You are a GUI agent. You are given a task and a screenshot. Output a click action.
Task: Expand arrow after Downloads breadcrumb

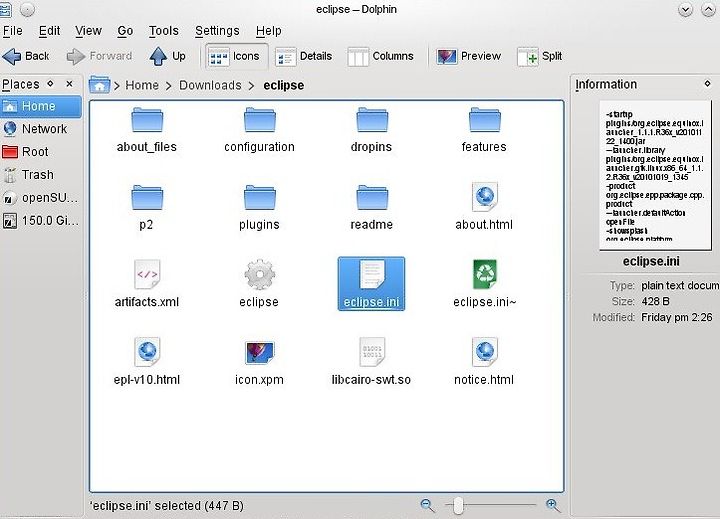tap(251, 86)
